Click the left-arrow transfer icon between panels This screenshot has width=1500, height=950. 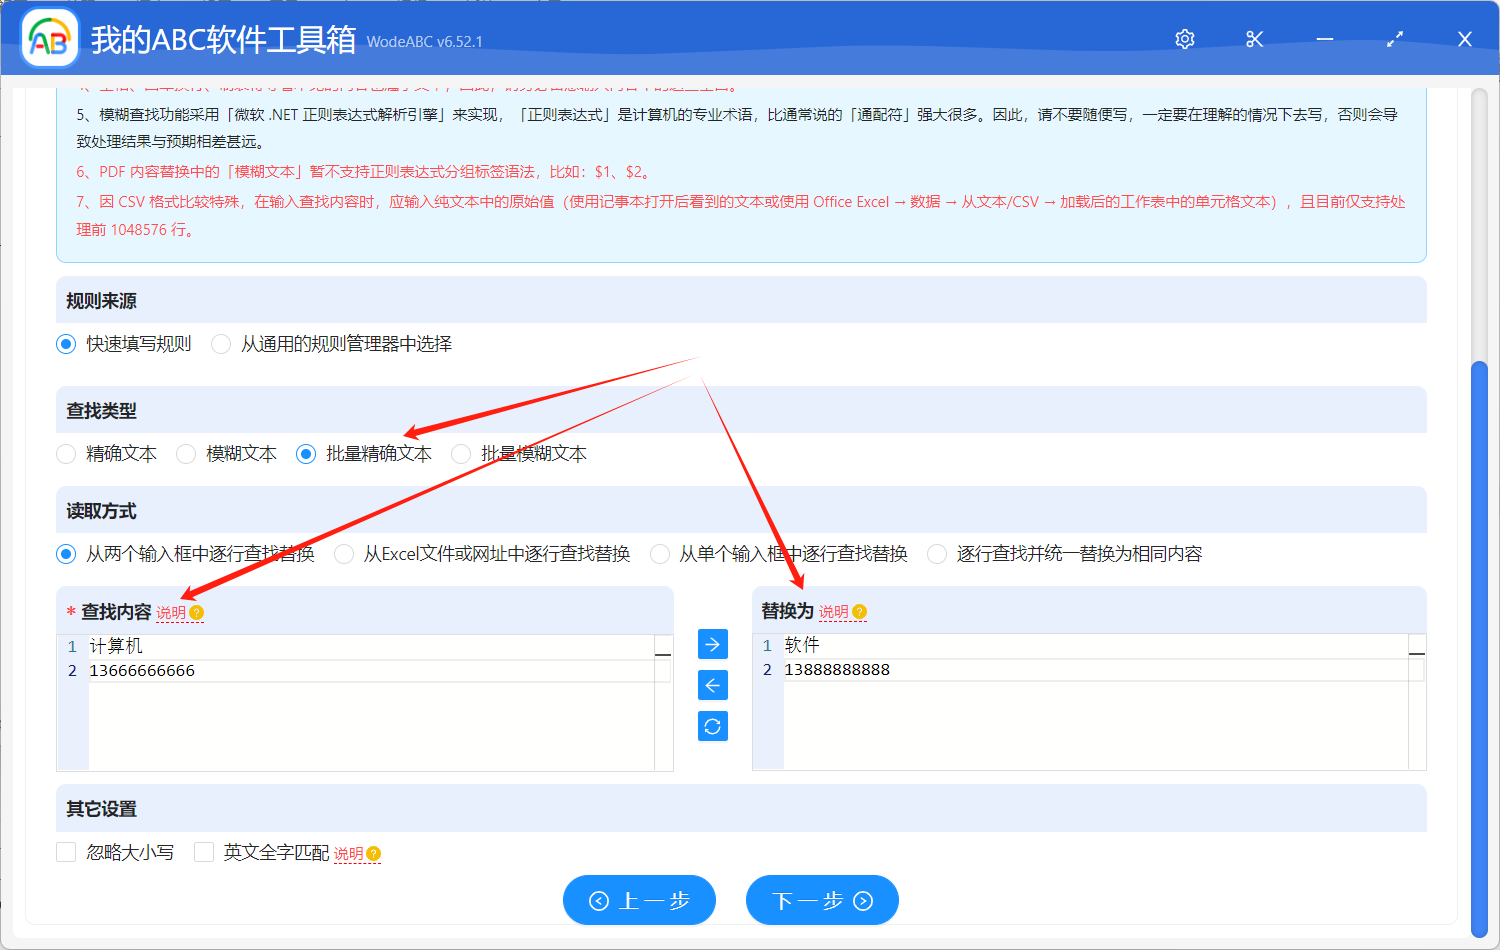tap(712, 685)
